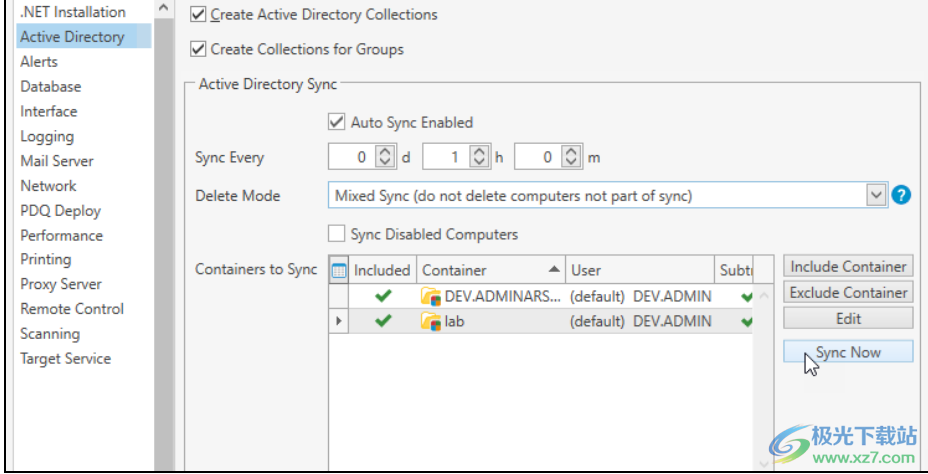Open the Delete Mode help icon
Image resolution: width=928 pixels, height=474 pixels.
coord(901,195)
